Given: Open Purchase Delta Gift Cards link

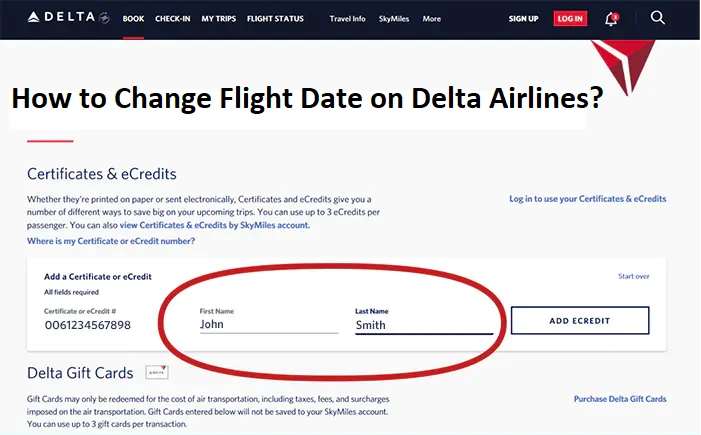Looking at the screenshot, I should point(619,399).
